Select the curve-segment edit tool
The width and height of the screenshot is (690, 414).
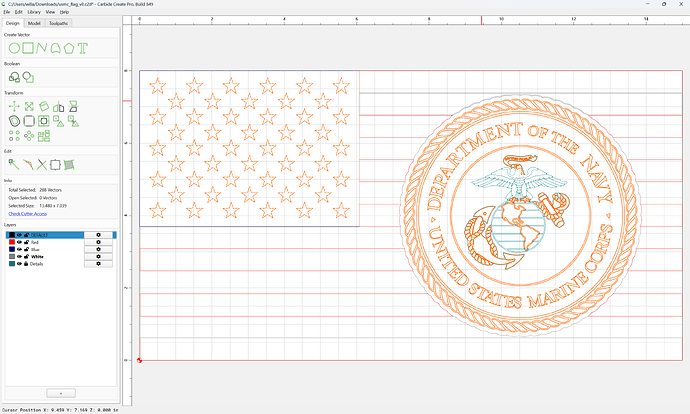coord(28,165)
